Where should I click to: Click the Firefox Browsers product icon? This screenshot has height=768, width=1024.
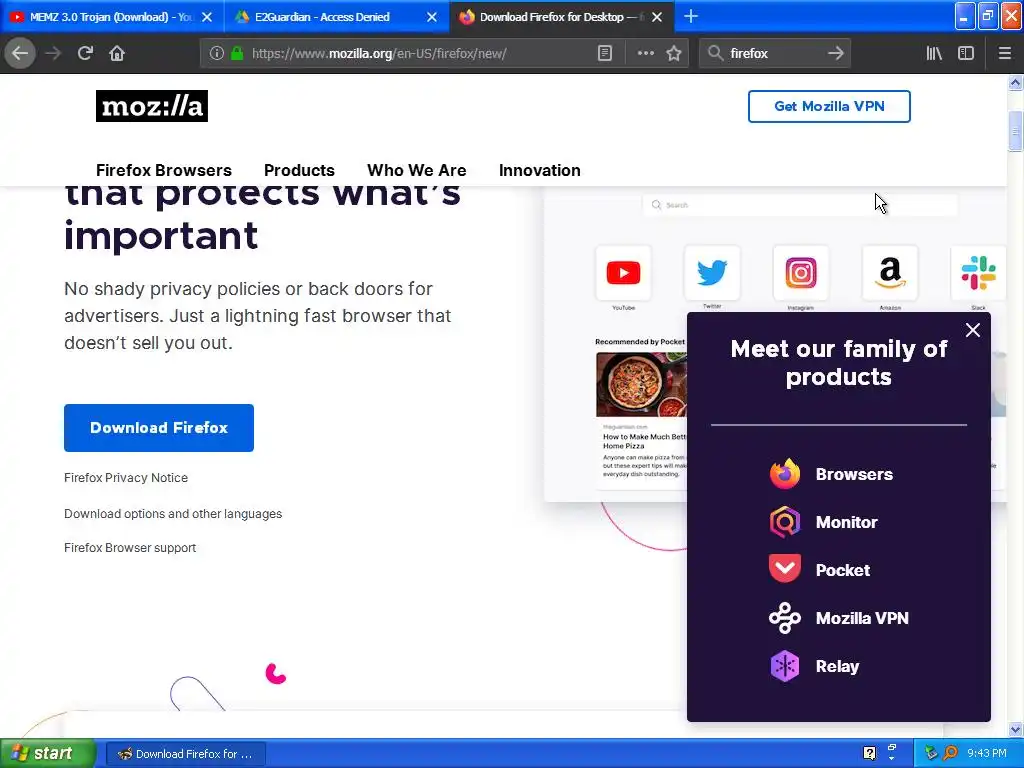tap(784, 474)
